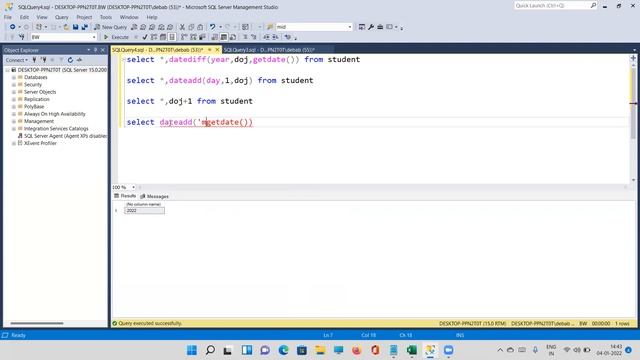Open the find combo box dropdown arrow
This screenshot has width=640, height=360.
click(x=349, y=27)
